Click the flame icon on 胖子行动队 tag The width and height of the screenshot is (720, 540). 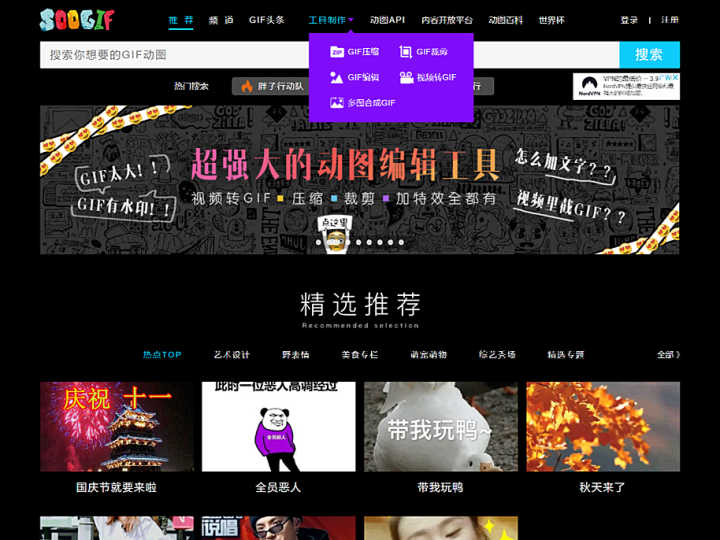247,86
